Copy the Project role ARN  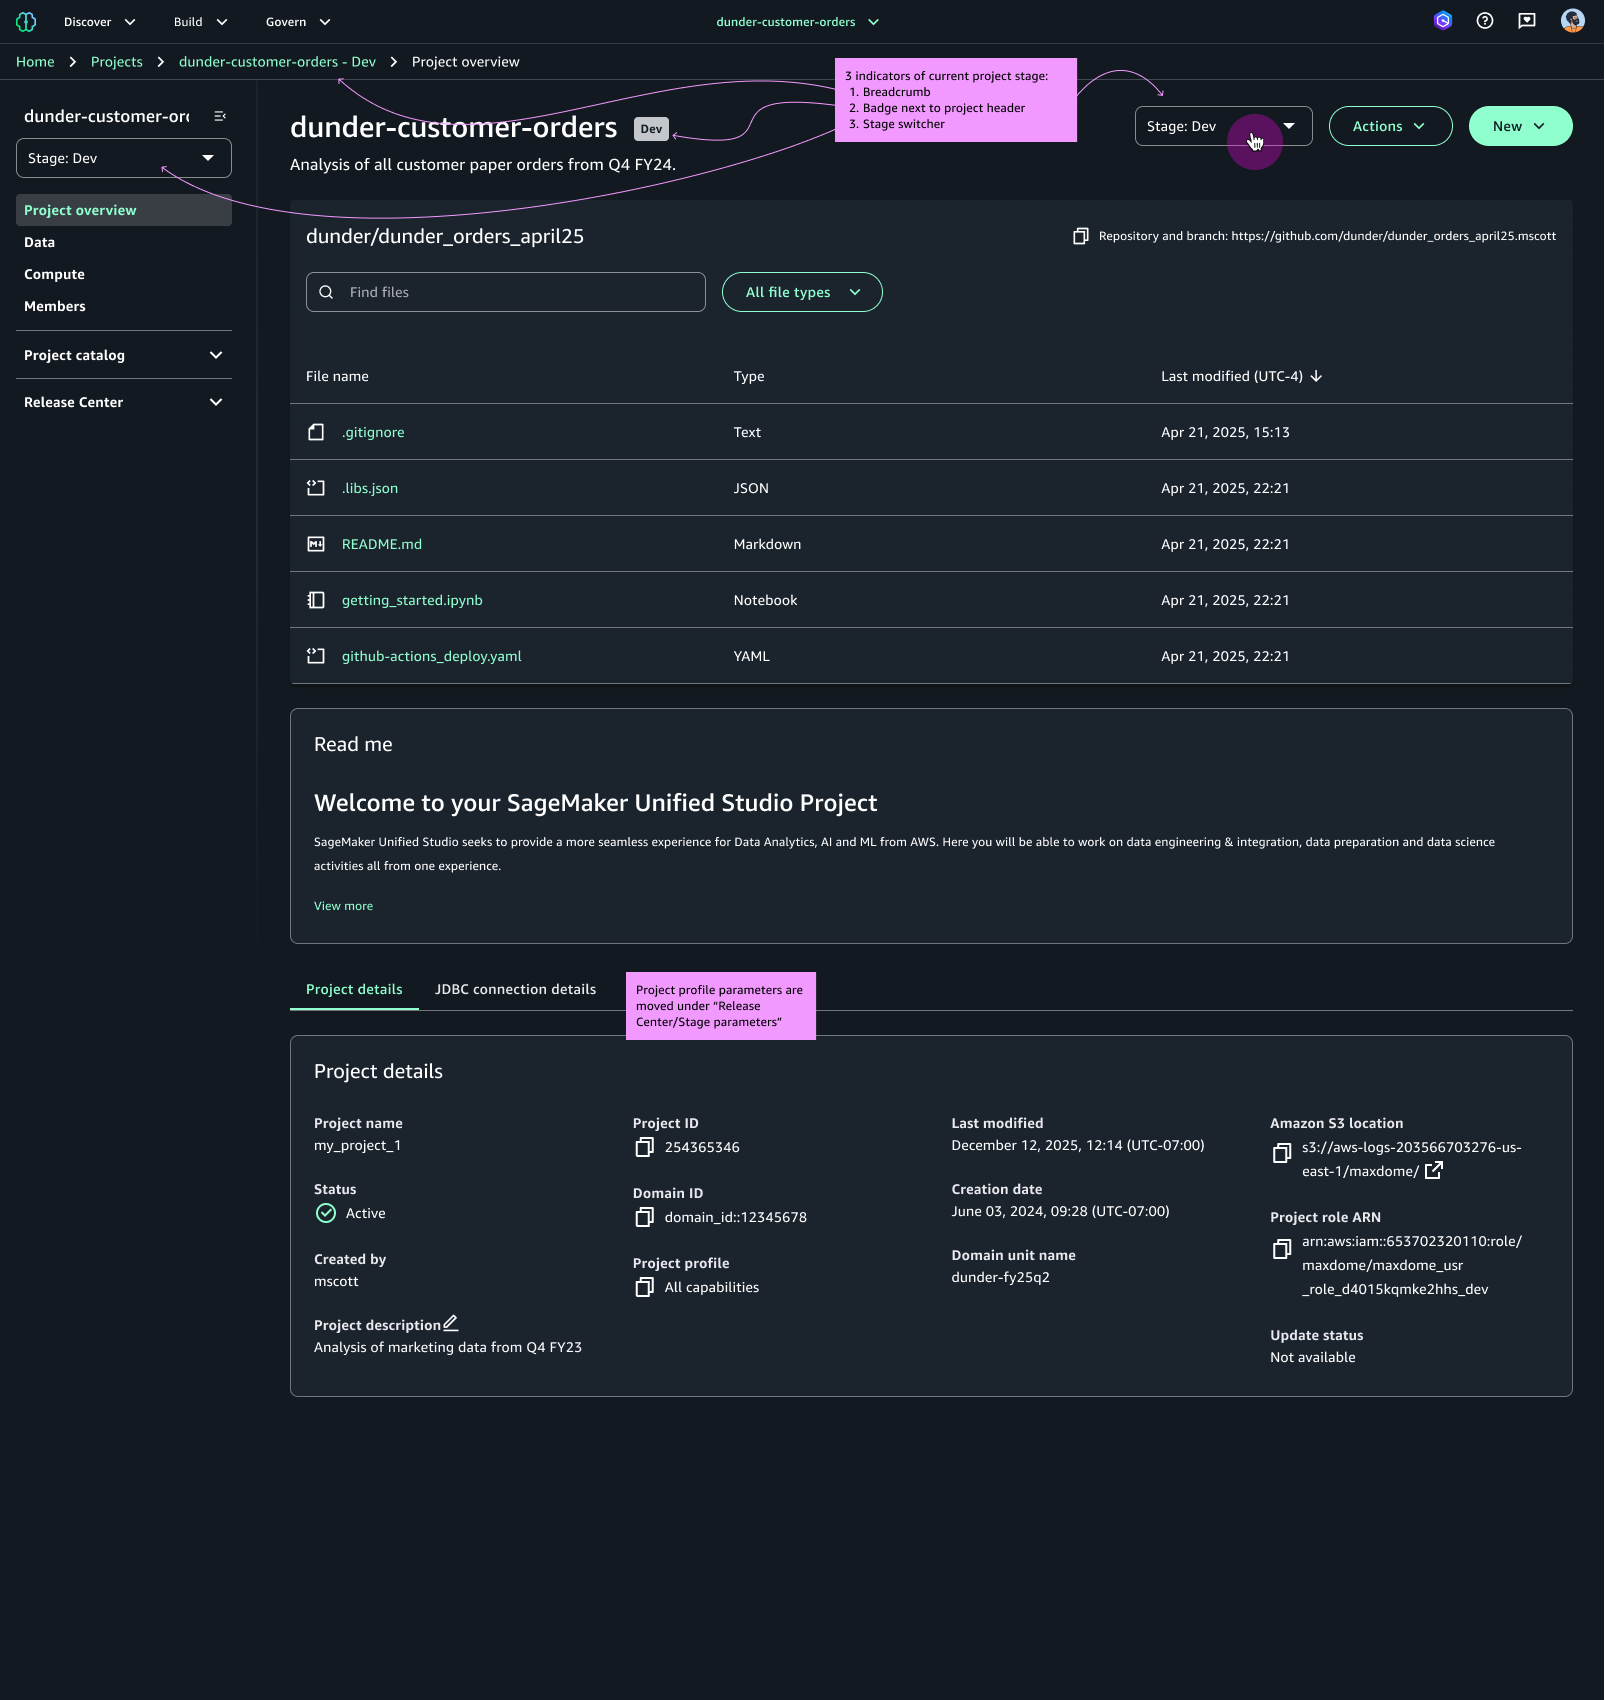pos(1281,1249)
